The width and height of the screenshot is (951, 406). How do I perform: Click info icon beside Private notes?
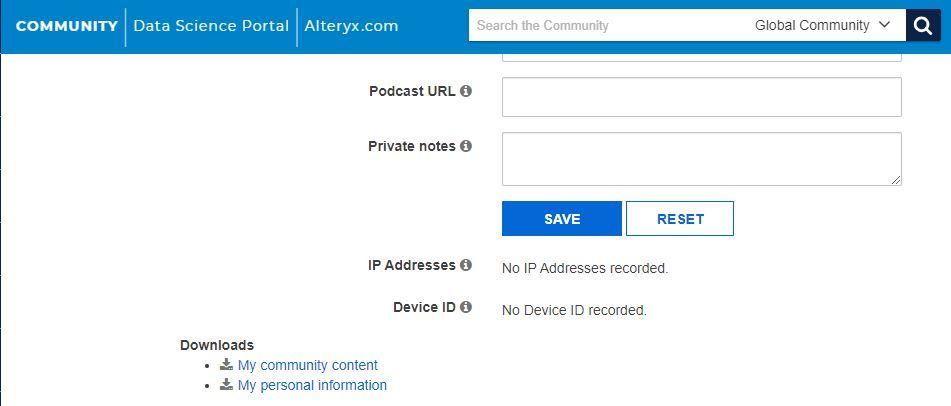point(466,146)
